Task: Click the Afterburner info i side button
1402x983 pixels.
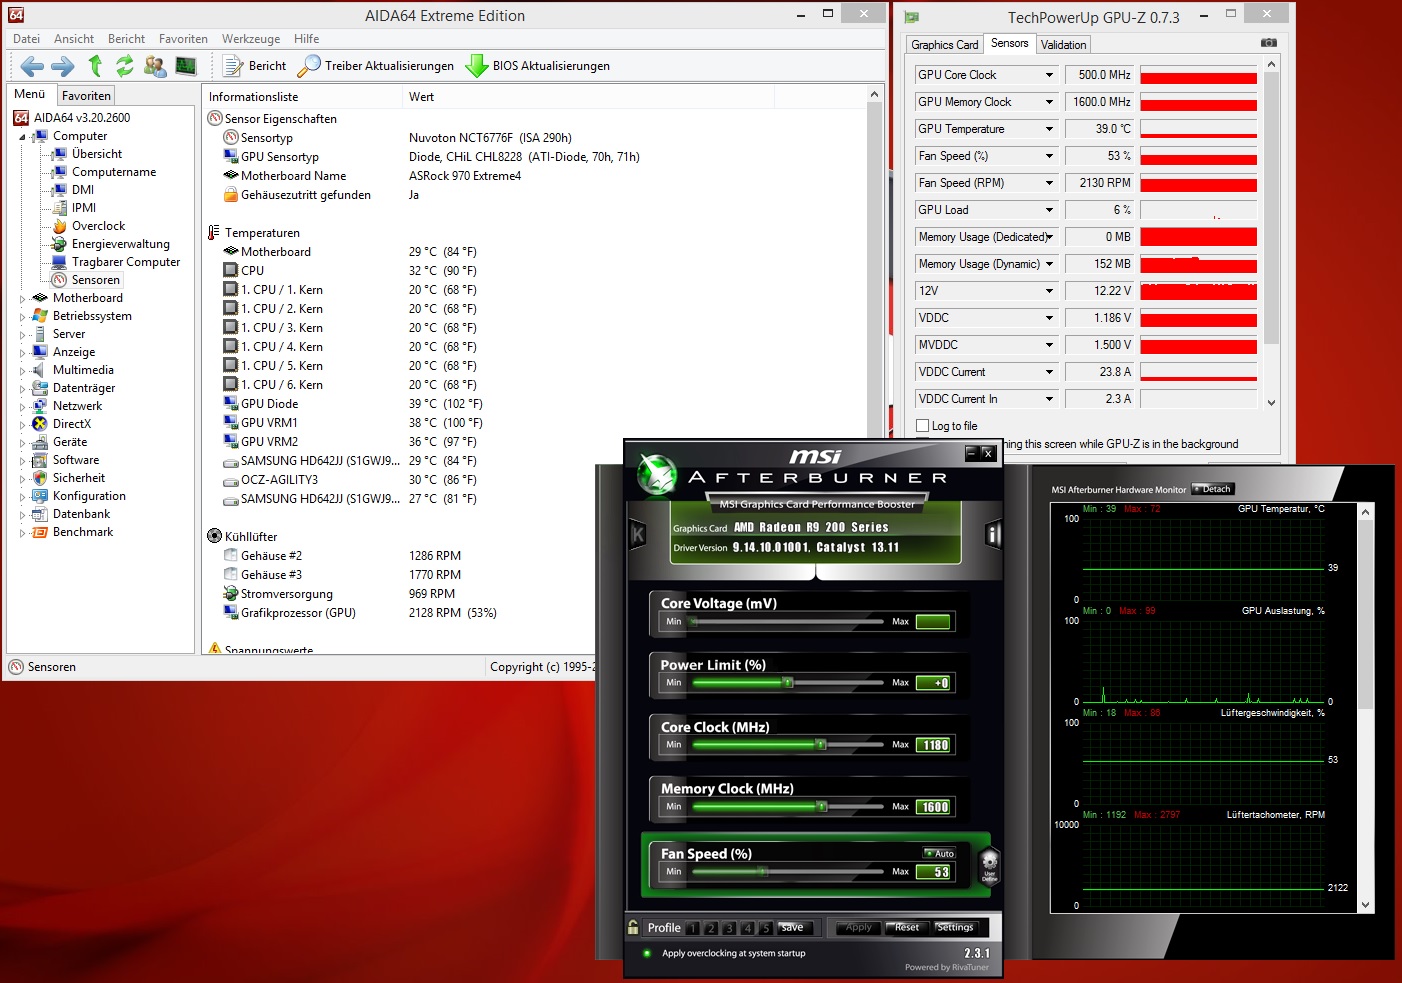Action: coord(993,534)
